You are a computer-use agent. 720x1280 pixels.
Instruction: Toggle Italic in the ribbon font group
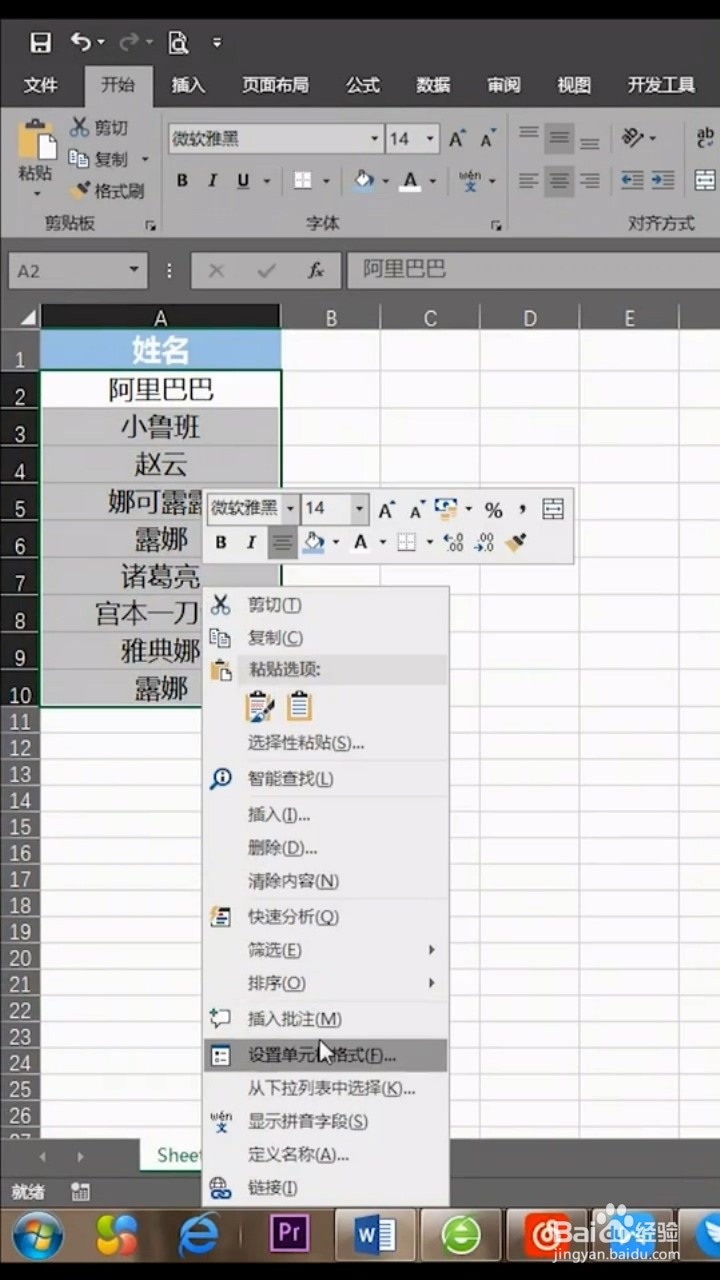click(x=212, y=181)
